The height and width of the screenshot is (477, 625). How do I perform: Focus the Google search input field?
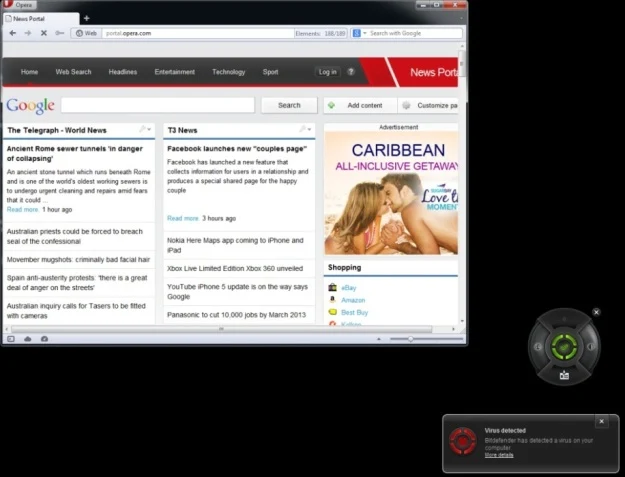157,105
